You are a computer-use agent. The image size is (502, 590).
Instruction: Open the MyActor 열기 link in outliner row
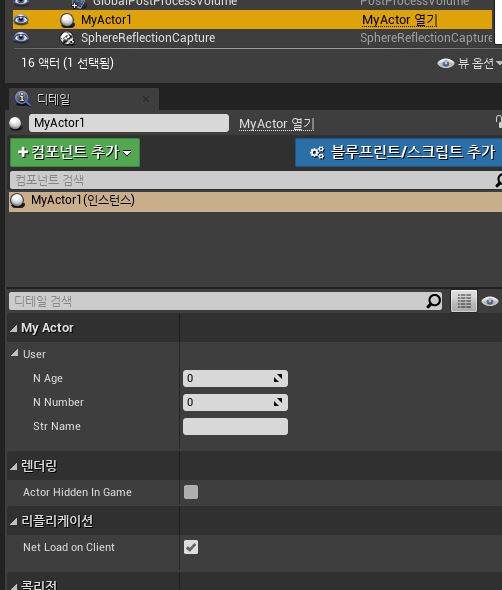click(399, 20)
